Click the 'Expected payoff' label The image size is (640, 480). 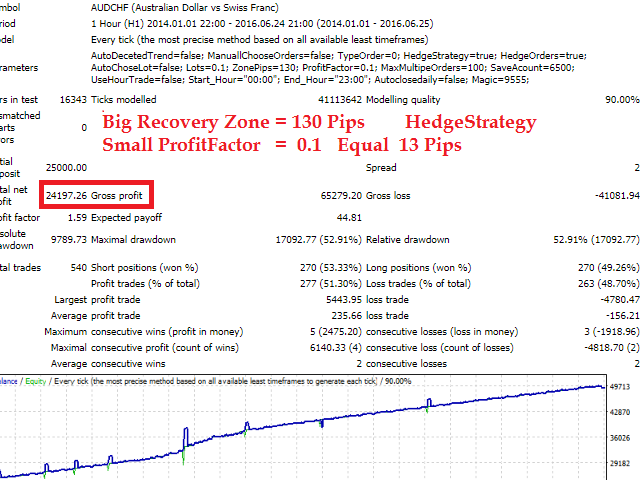127,218
